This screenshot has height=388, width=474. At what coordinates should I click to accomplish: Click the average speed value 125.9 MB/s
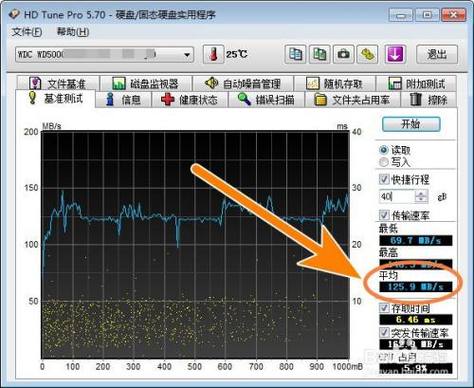pos(416,287)
